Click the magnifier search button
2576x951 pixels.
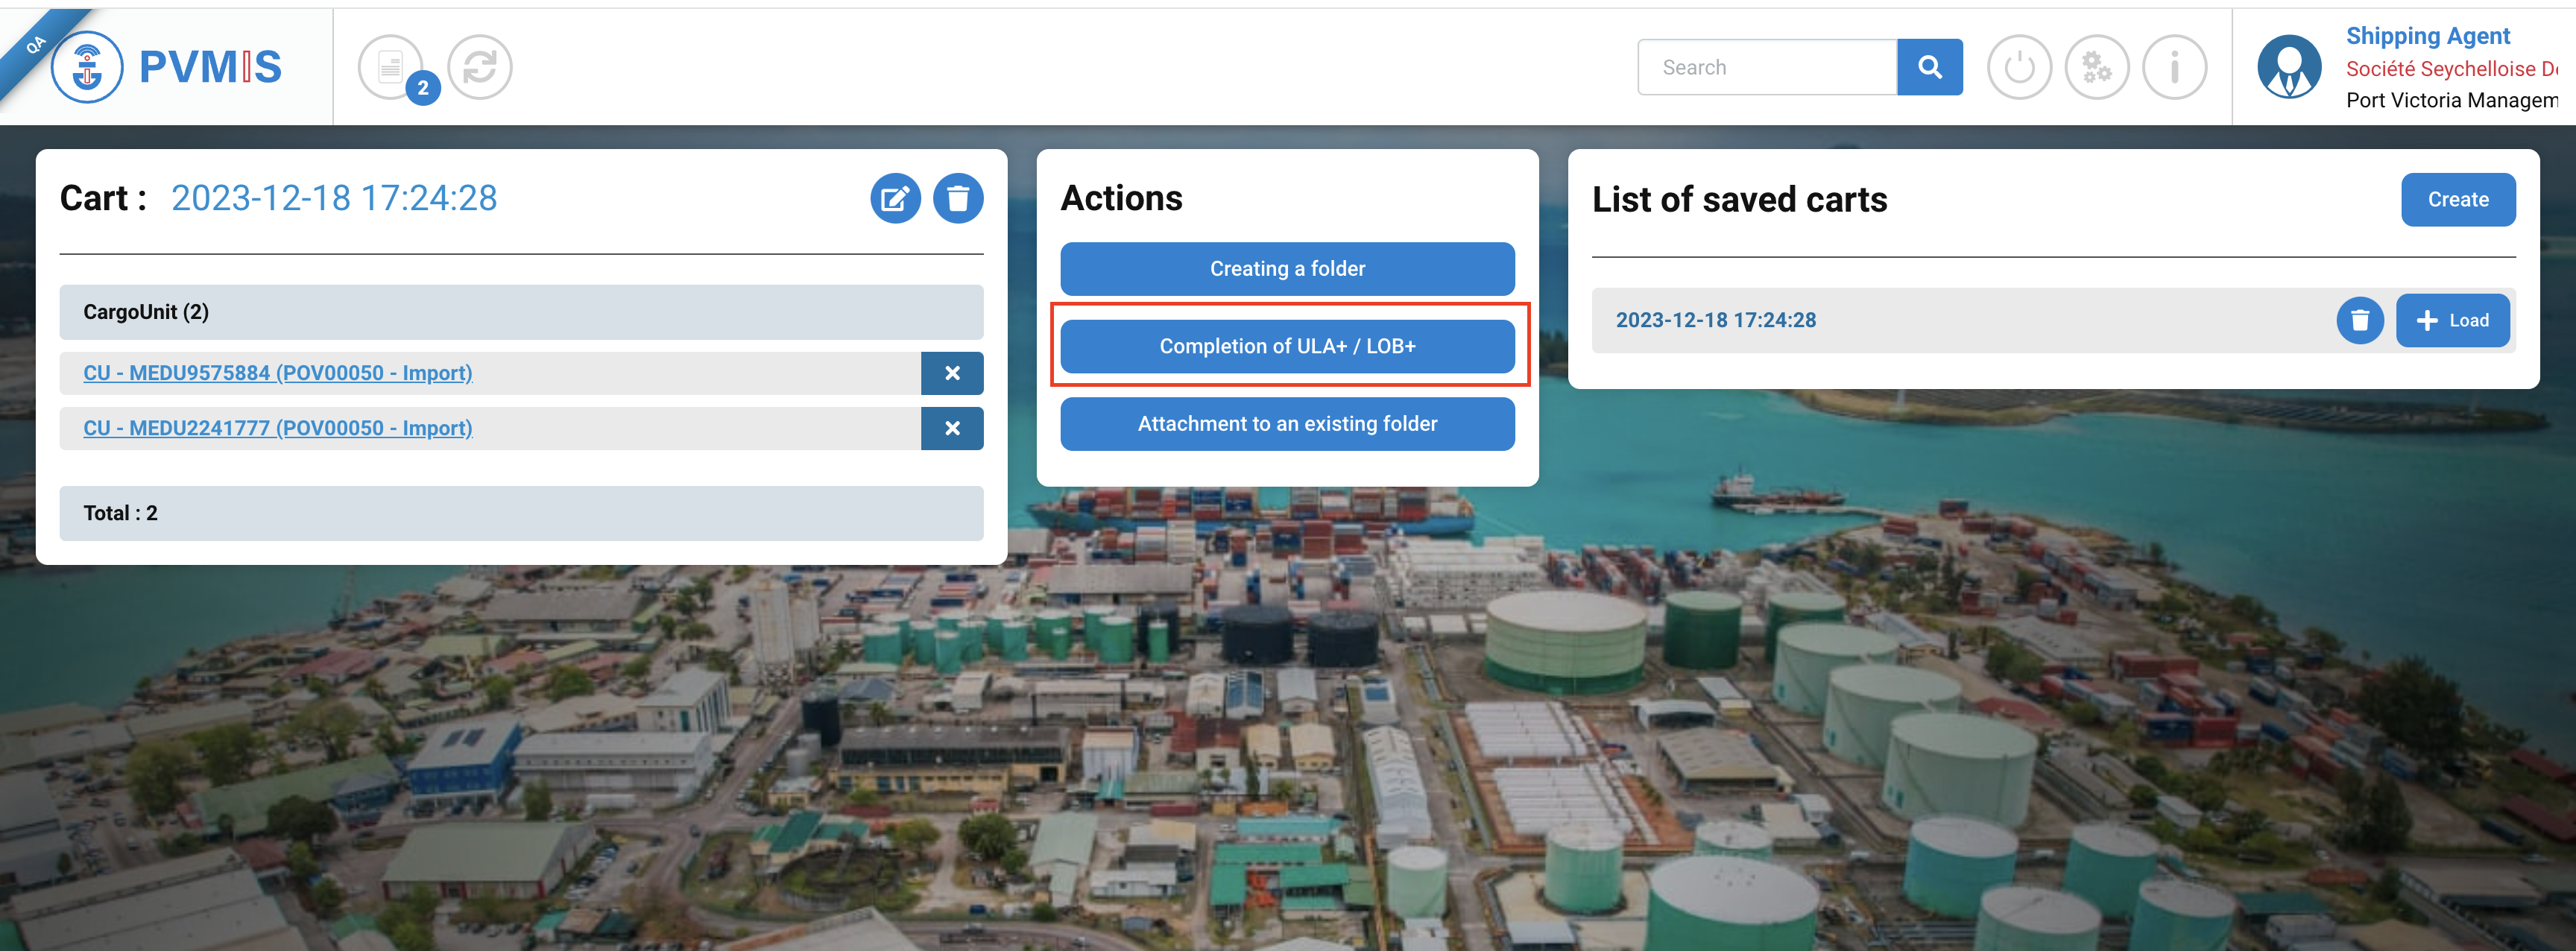tap(1929, 67)
